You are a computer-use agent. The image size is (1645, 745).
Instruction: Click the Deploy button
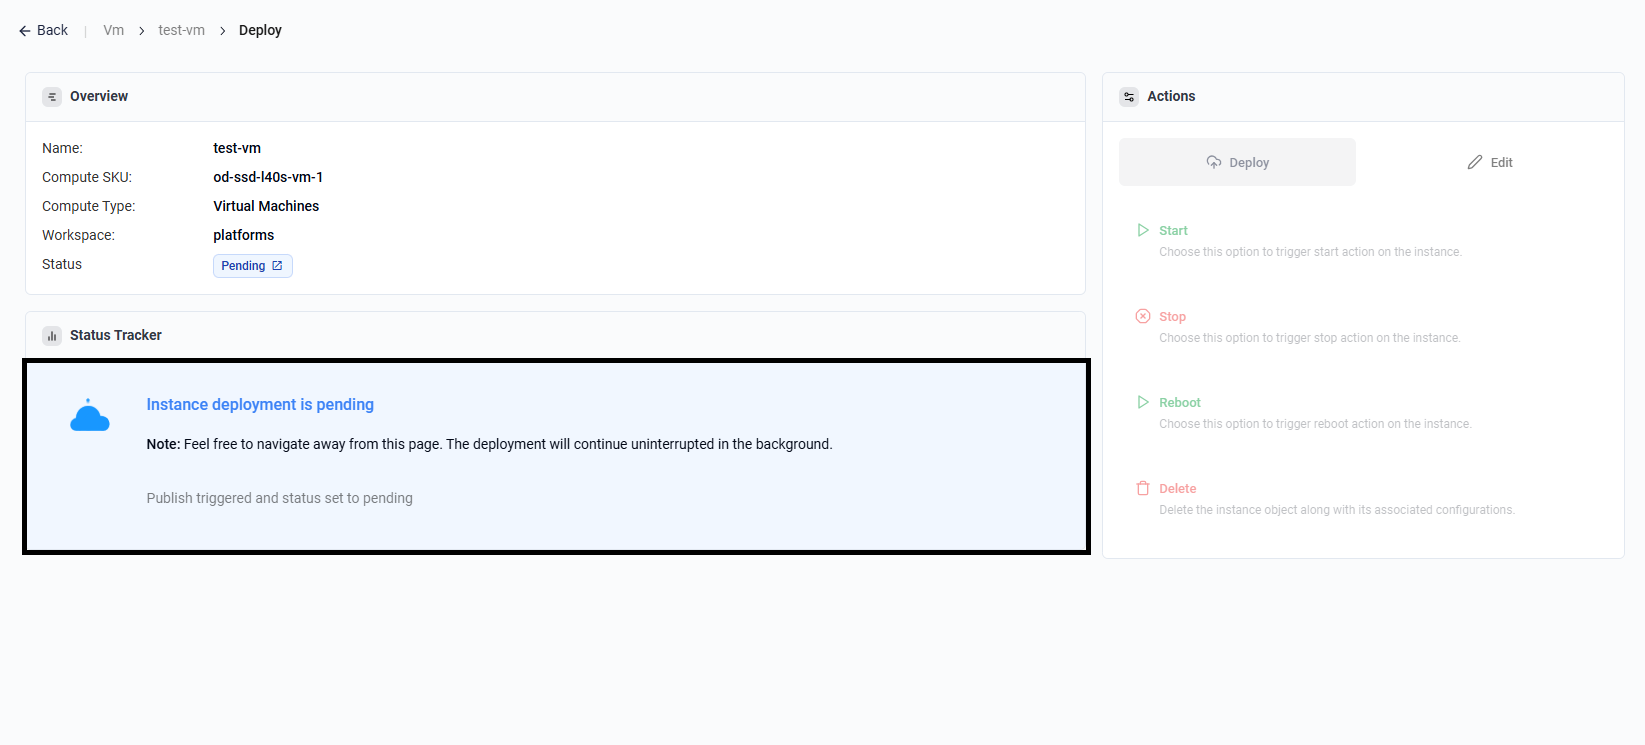point(1237,162)
